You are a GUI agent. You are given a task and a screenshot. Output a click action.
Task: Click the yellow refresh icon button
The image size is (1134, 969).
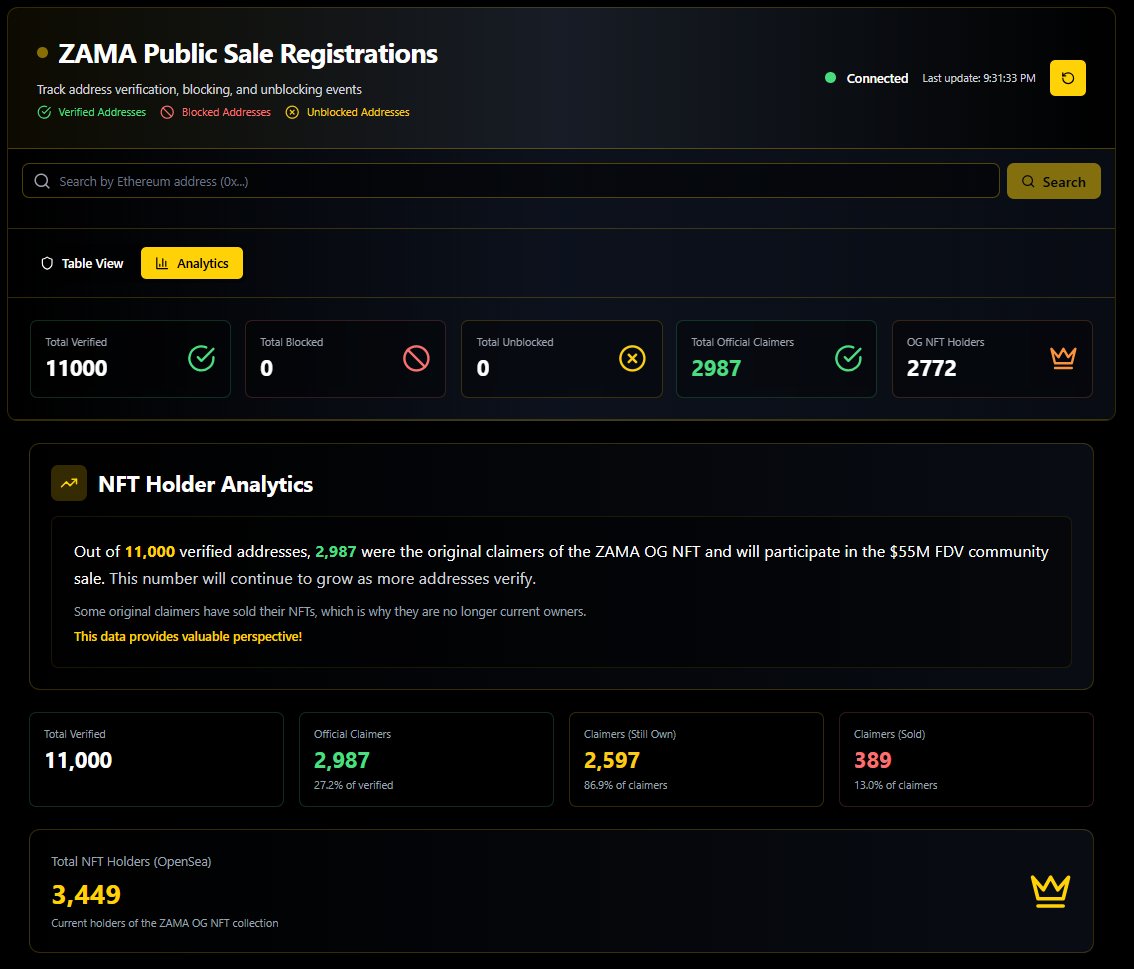tap(1067, 78)
